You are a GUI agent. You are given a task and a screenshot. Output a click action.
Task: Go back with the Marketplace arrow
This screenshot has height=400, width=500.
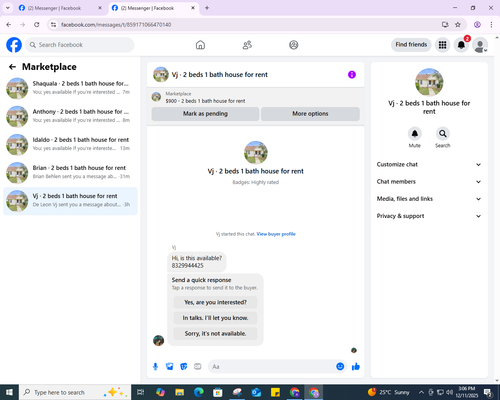tap(12, 67)
